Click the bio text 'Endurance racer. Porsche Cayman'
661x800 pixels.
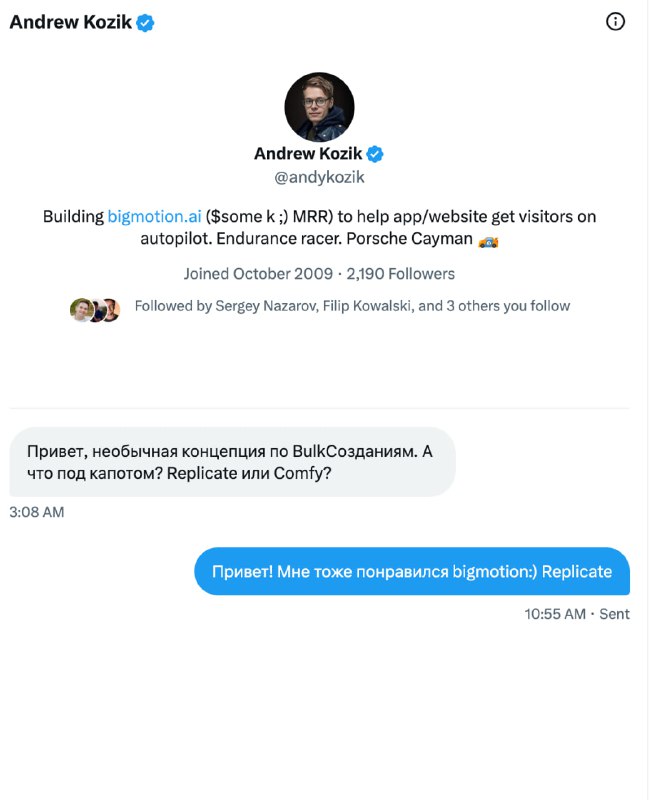[360, 241]
